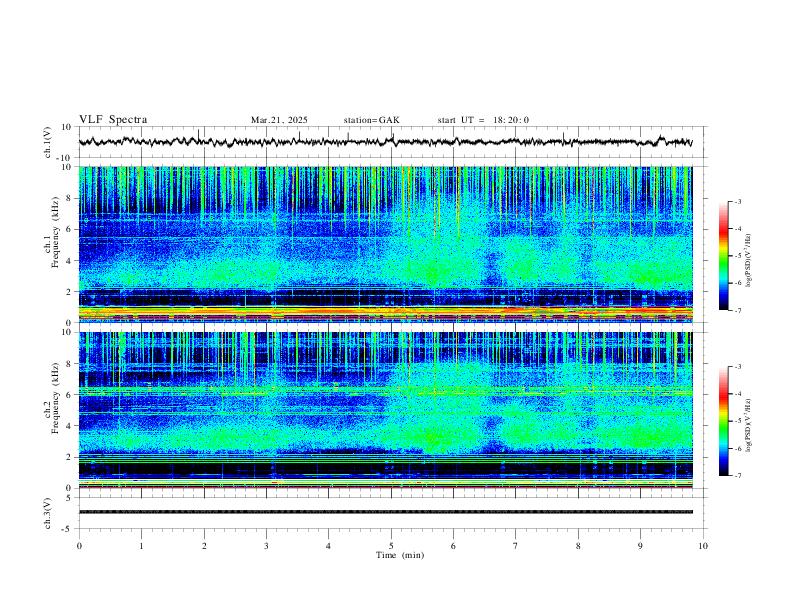Click the ch.2 spectrogram color bar
The width and height of the screenshot is (792, 612).
(x=723, y=421)
